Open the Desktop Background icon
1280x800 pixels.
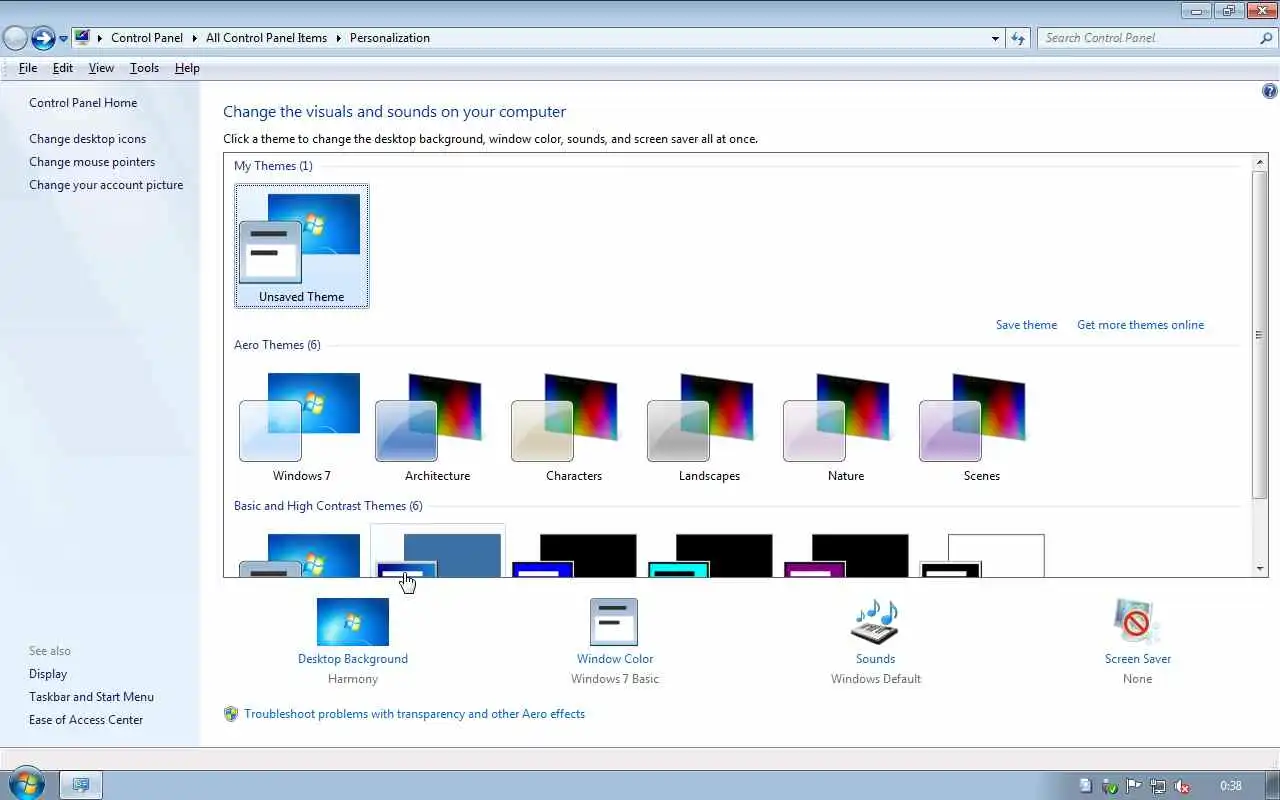[x=352, y=622]
